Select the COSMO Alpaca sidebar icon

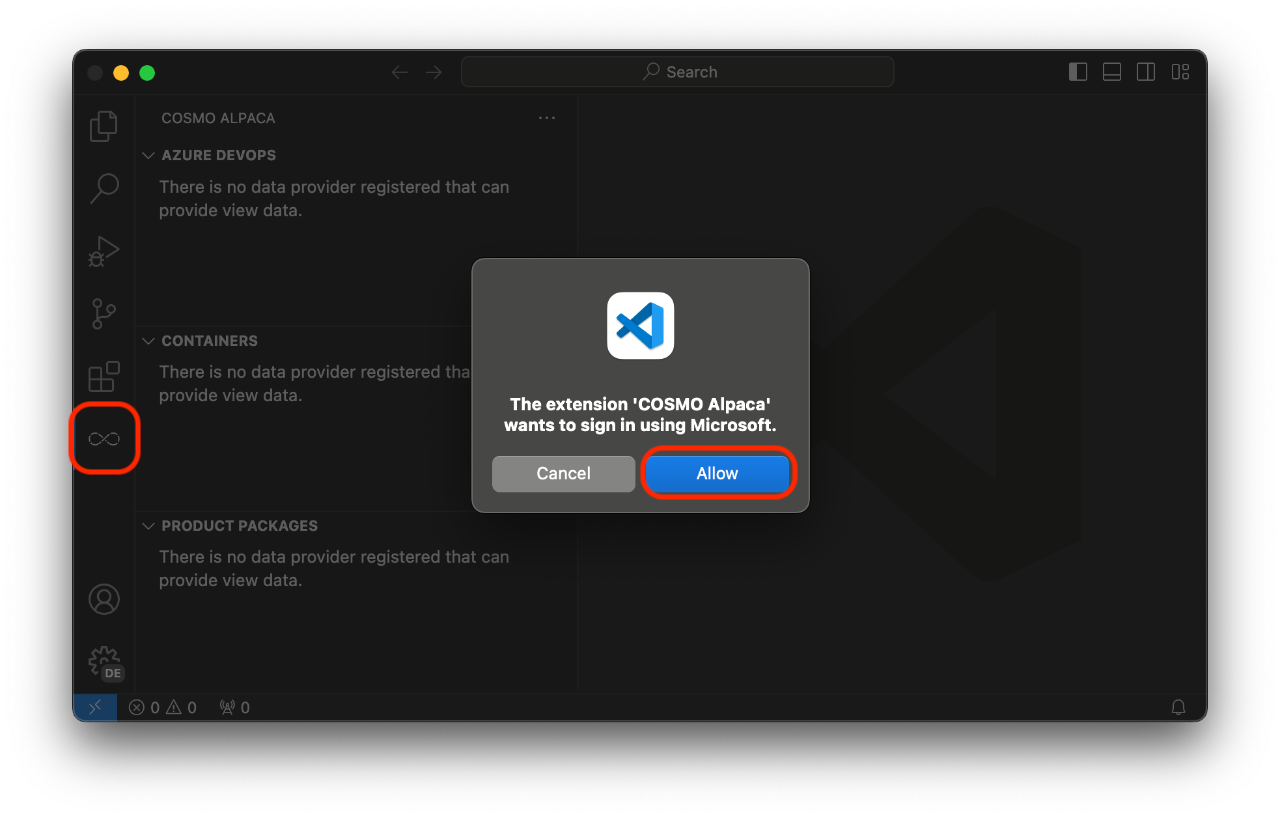pyautogui.click(x=103, y=438)
